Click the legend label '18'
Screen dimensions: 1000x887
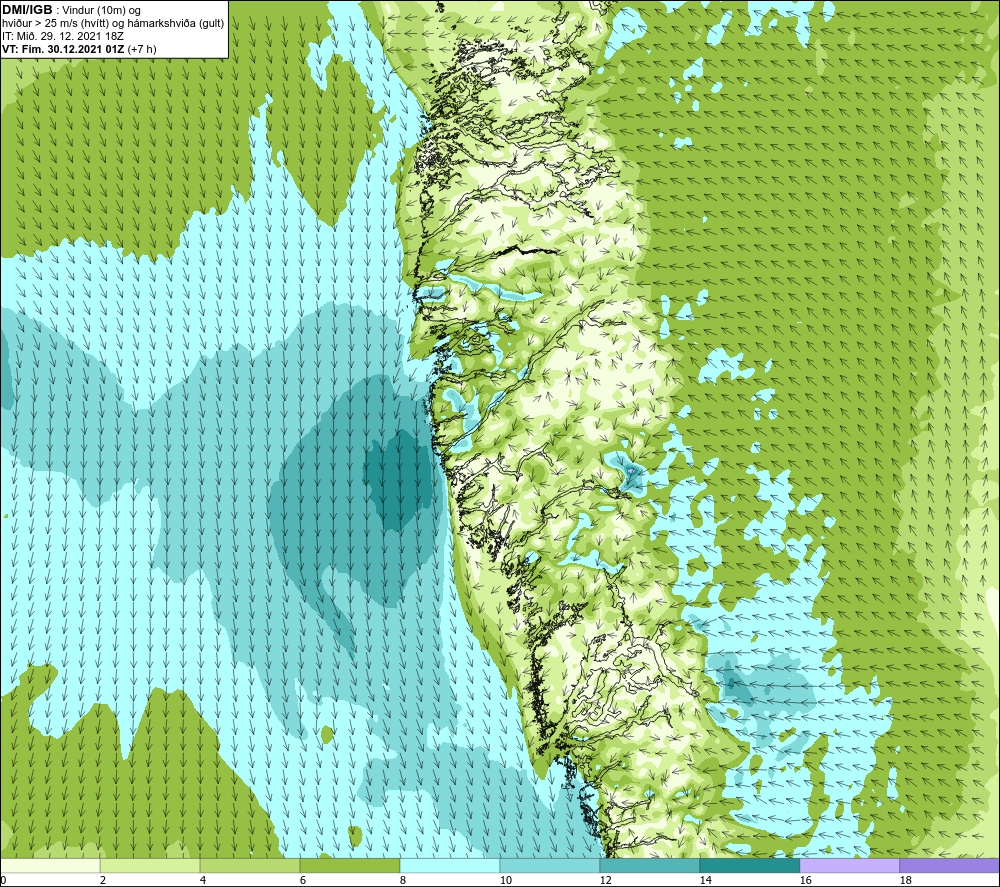click(906, 881)
